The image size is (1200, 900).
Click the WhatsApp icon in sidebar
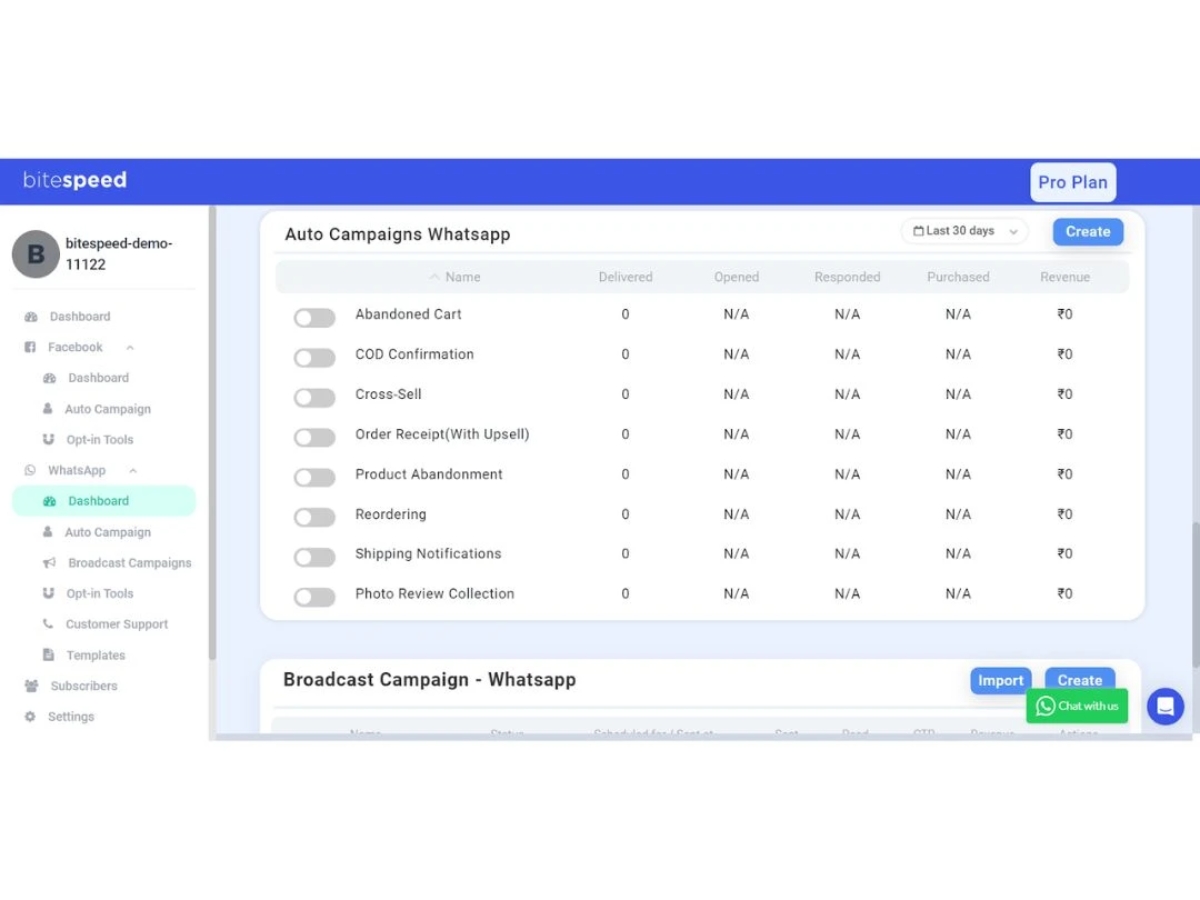pyautogui.click(x=30, y=470)
